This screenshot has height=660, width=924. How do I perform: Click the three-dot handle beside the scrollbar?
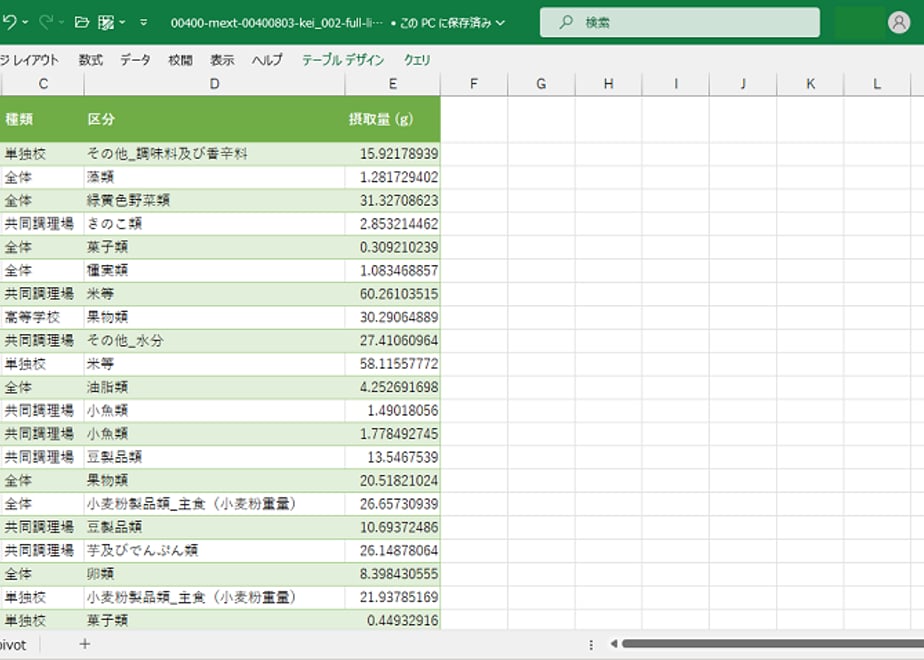click(591, 645)
